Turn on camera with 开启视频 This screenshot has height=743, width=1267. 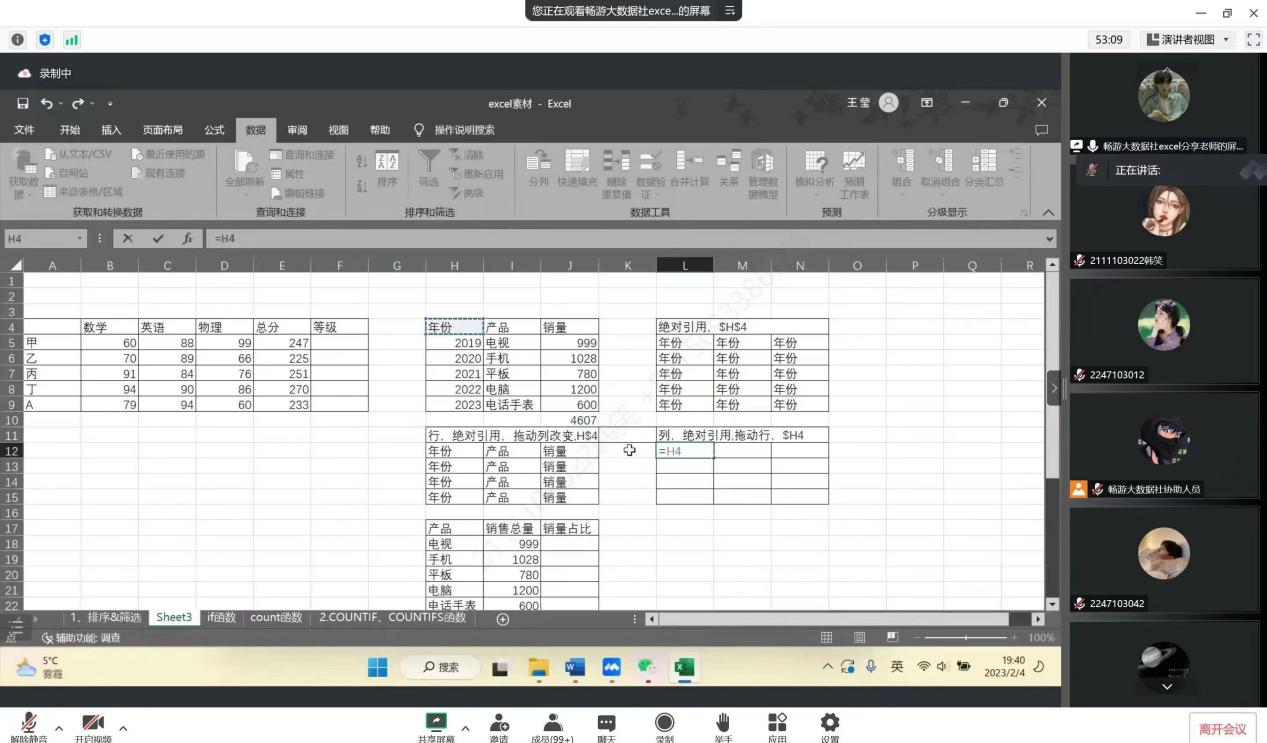[x=92, y=723]
